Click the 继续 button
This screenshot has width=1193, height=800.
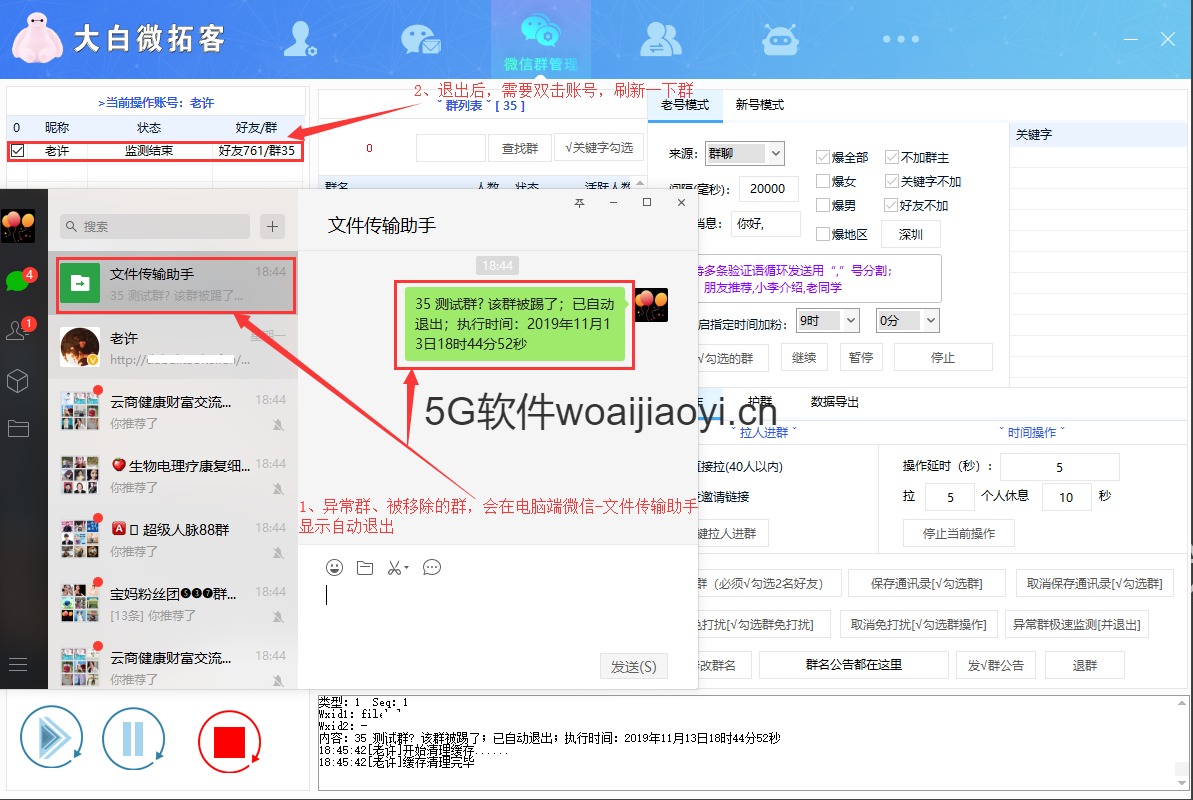(x=804, y=358)
